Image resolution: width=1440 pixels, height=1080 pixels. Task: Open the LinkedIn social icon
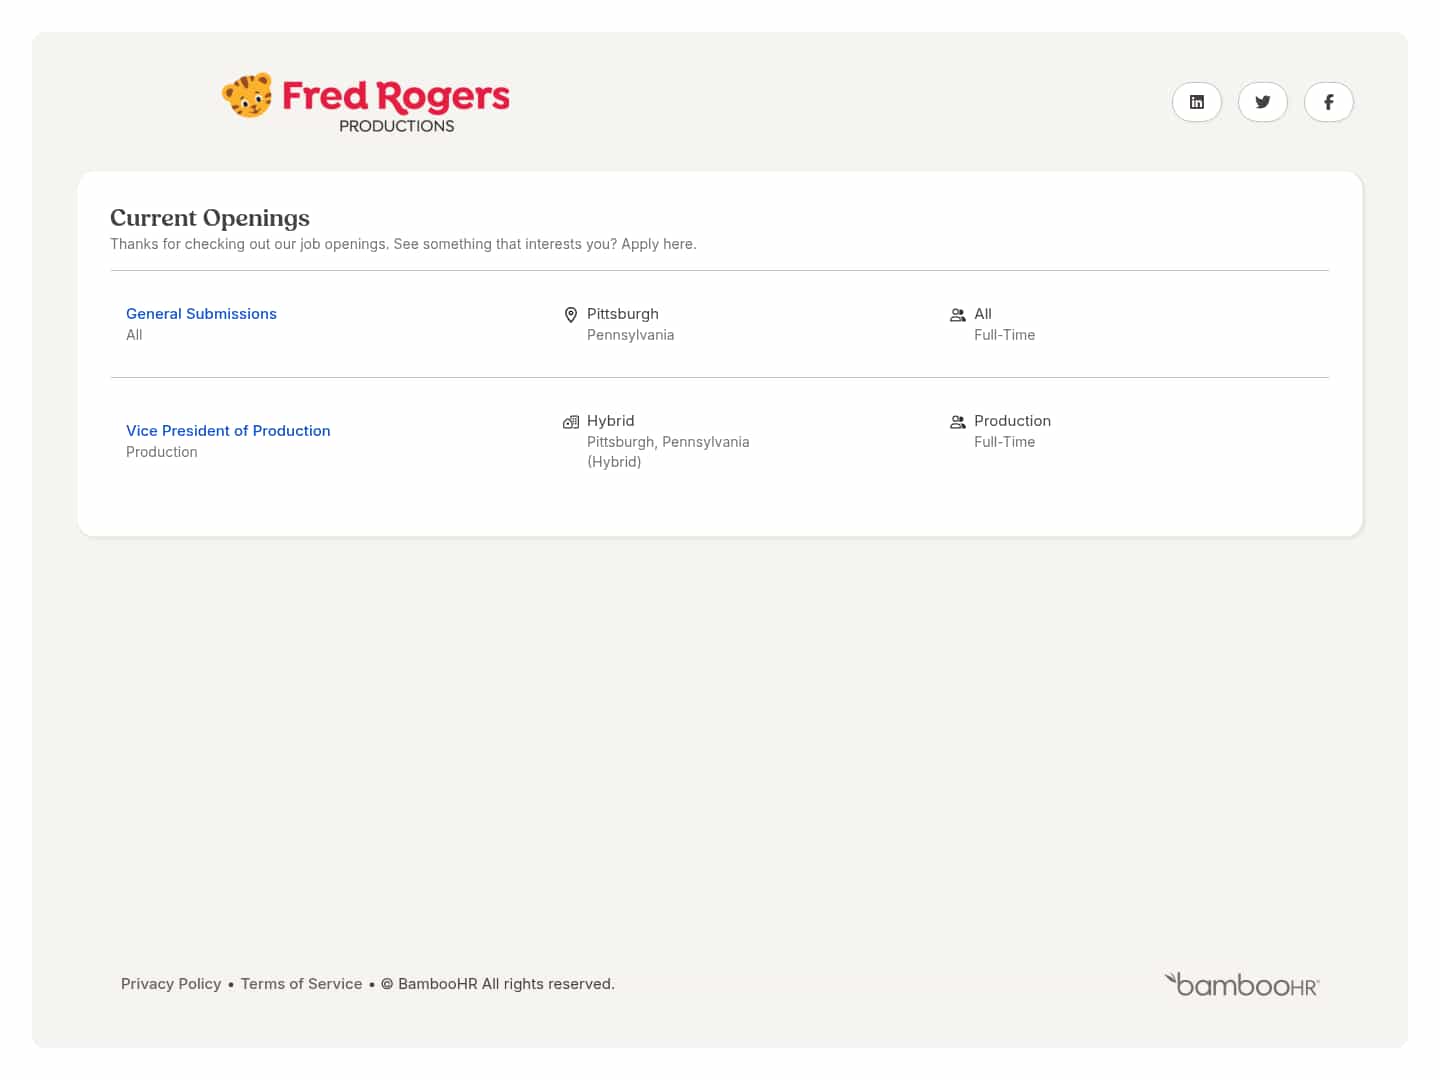pos(1196,102)
